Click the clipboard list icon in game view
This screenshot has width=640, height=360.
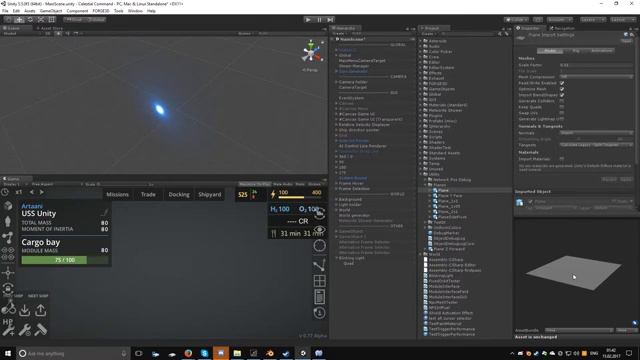(x=320, y=297)
